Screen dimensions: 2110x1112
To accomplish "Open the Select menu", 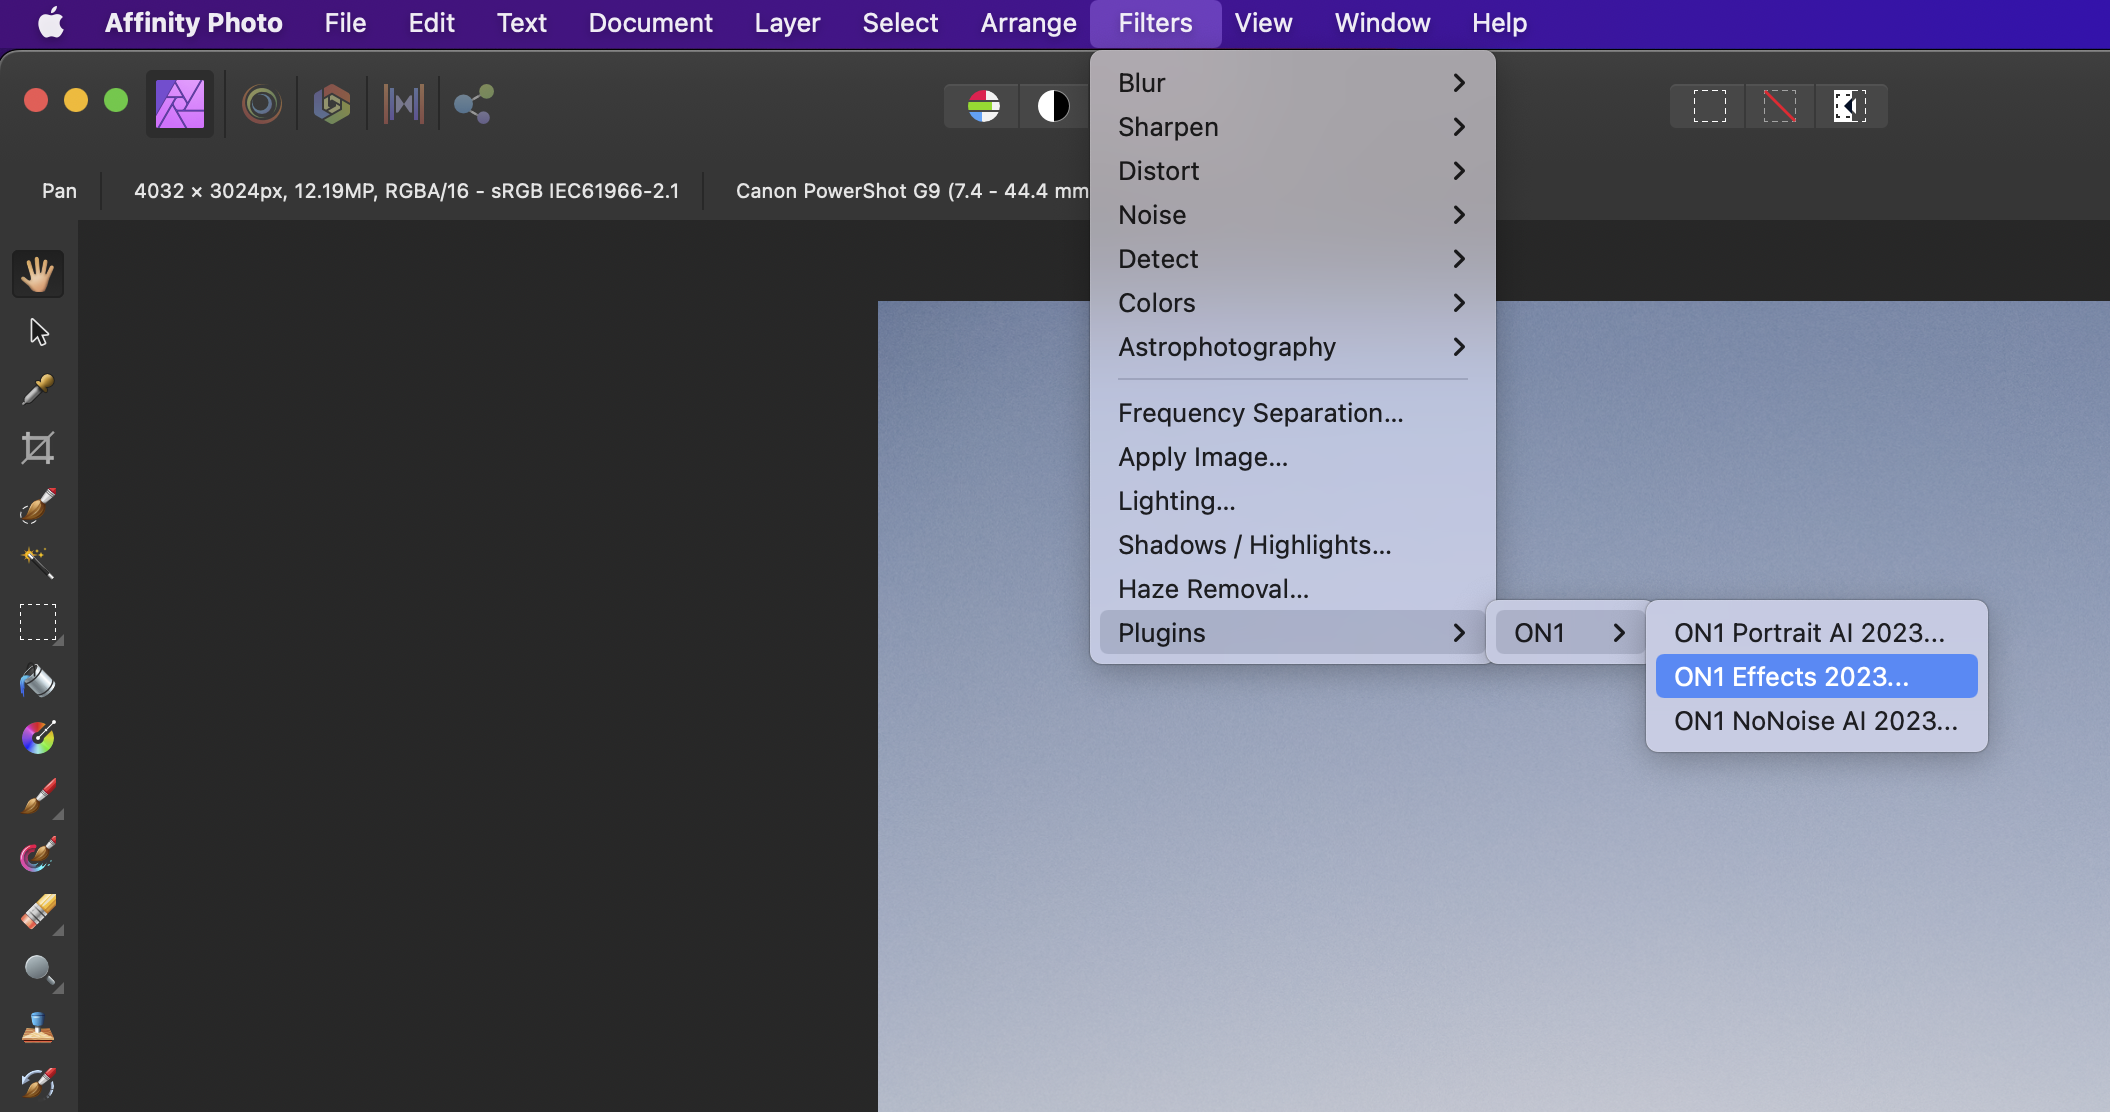I will tap(900, 23).
